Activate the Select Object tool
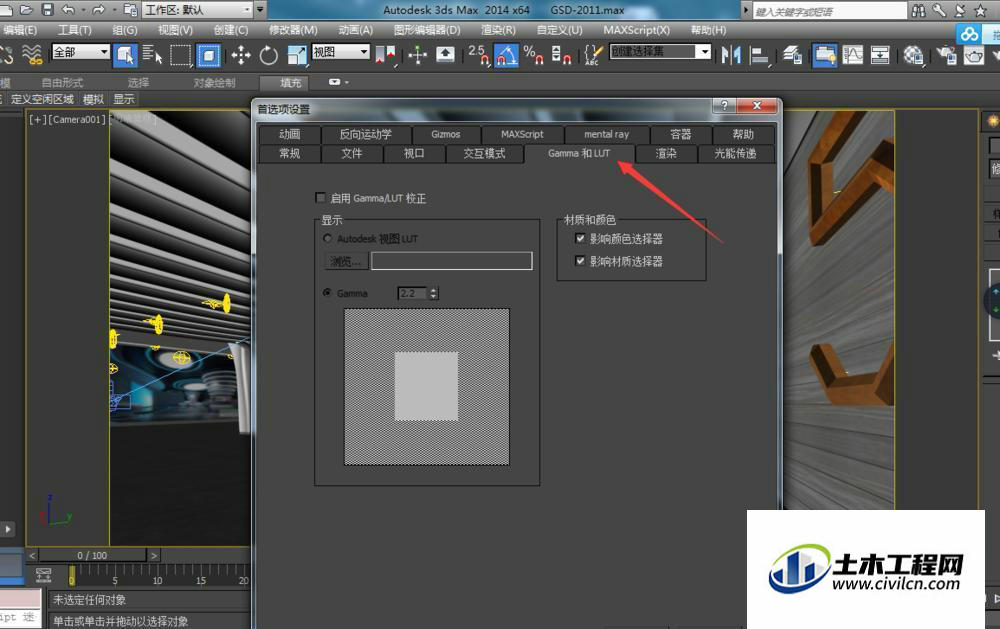 click(125, 56)
